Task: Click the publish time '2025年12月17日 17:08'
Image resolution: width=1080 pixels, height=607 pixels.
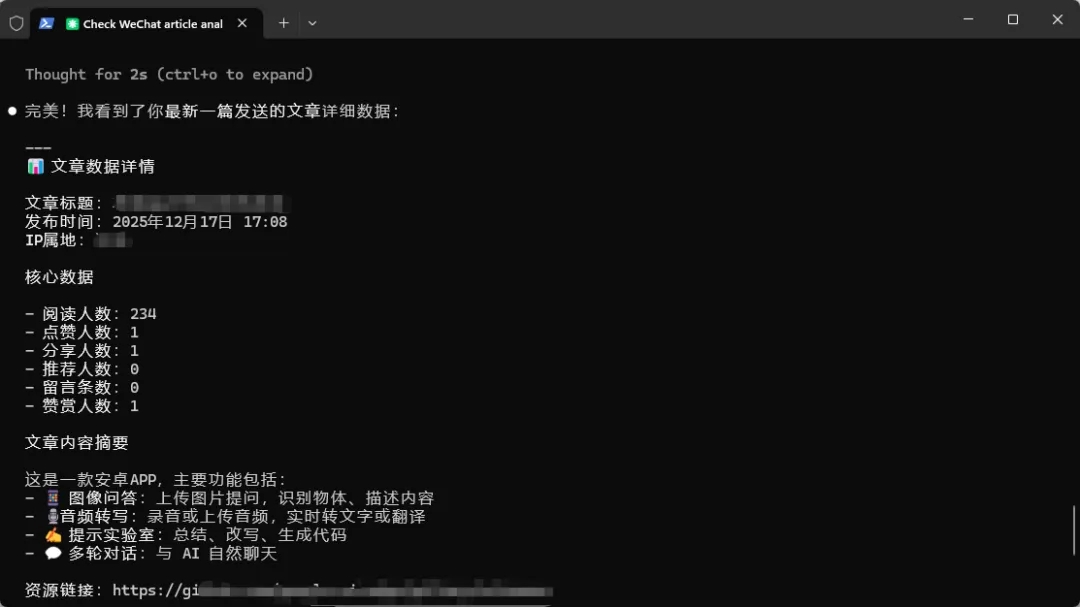Action: [200, 222]
